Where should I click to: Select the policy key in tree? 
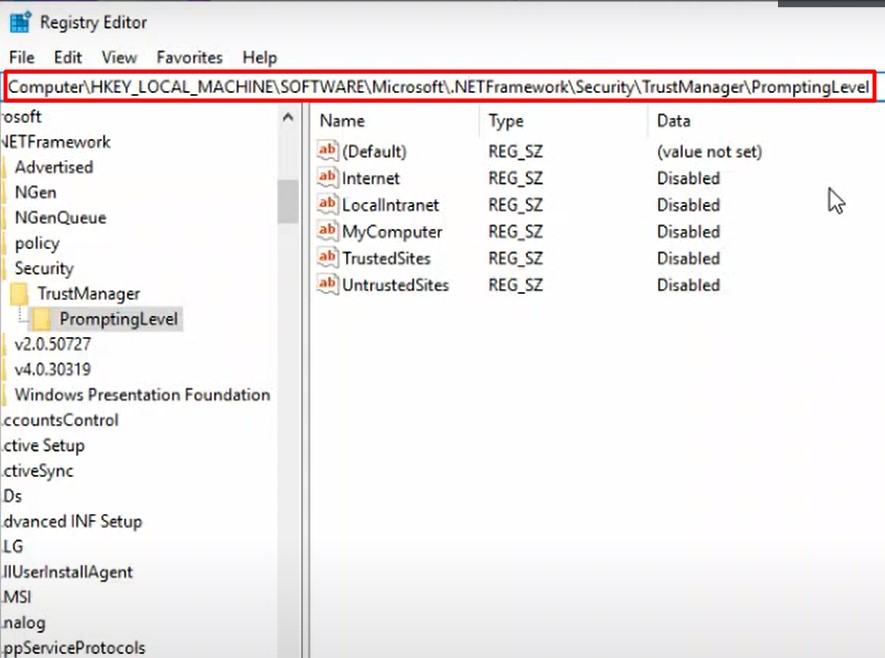(37, 243)
